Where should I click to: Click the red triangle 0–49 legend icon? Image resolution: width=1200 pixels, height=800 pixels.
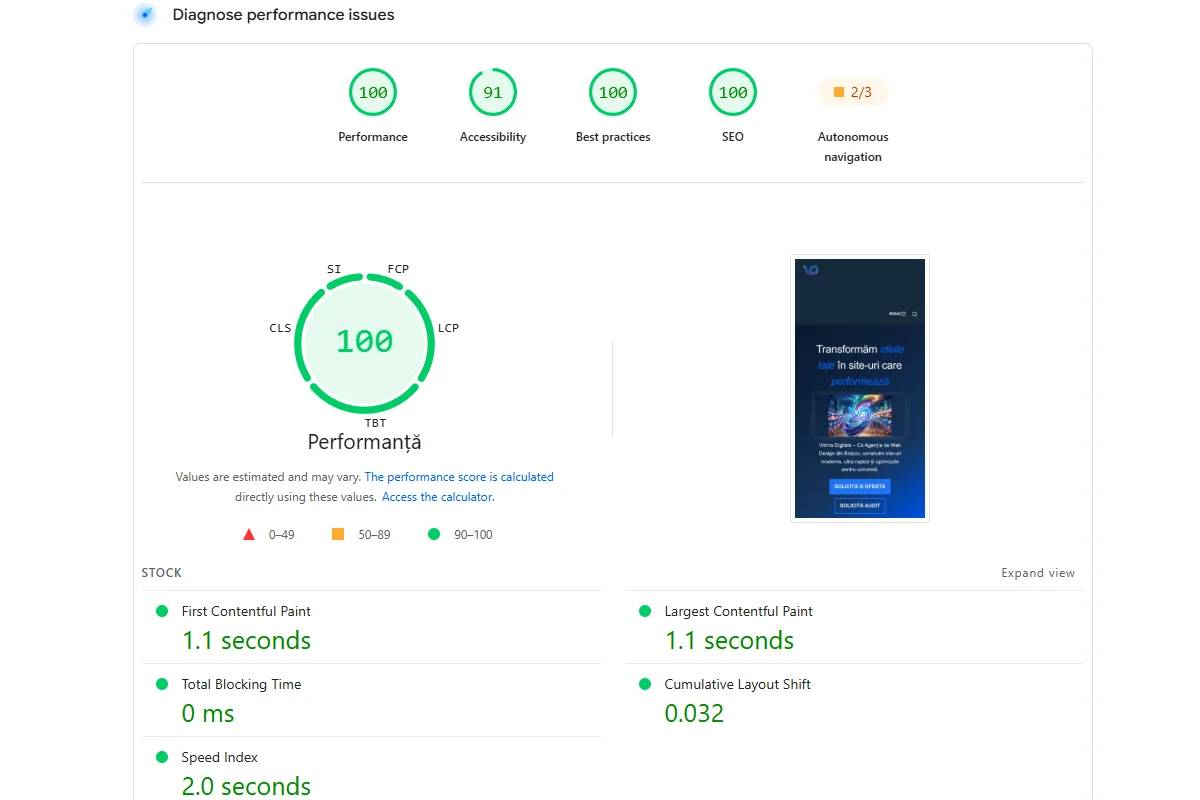(249, 535)
